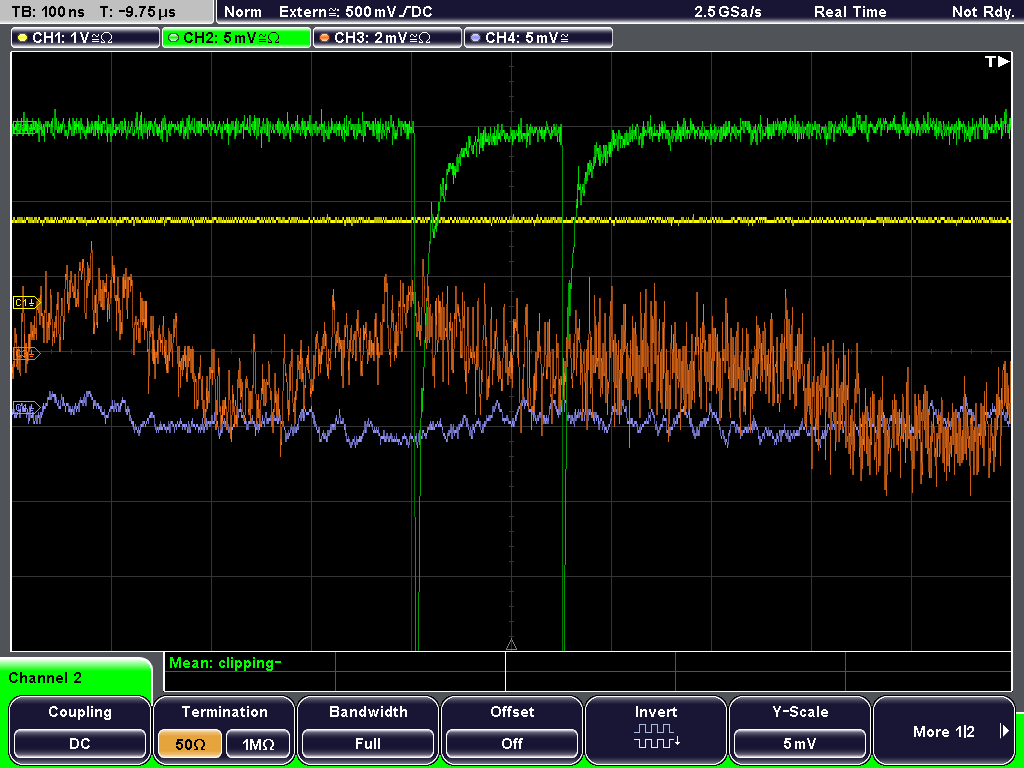Click the purple C4 ground level marker
Image resolution: width=1024 pixels, height=768 pixels.
coord(27,409)
